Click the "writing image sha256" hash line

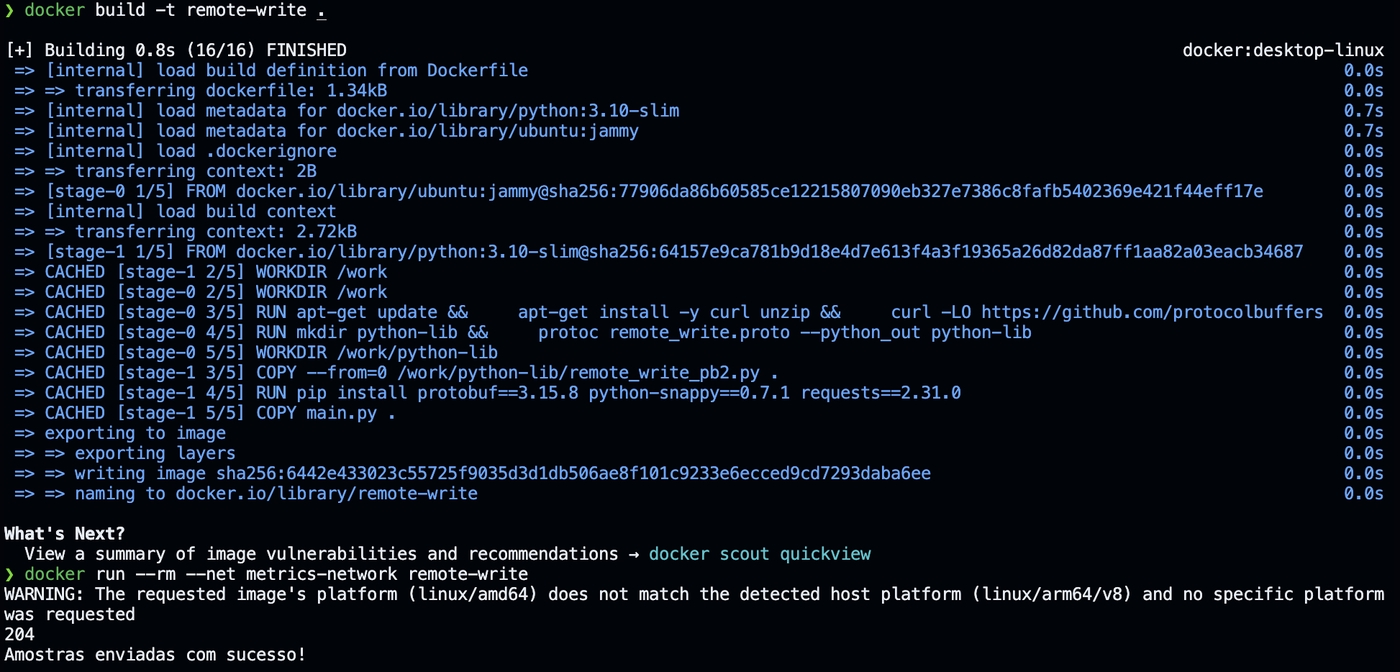(502, 473)
